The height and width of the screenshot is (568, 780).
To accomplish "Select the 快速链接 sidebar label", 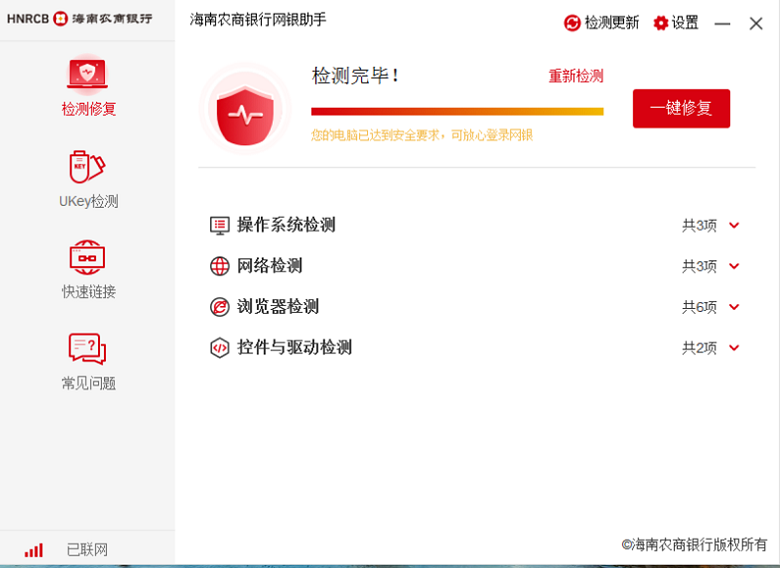I will [89, 292].
